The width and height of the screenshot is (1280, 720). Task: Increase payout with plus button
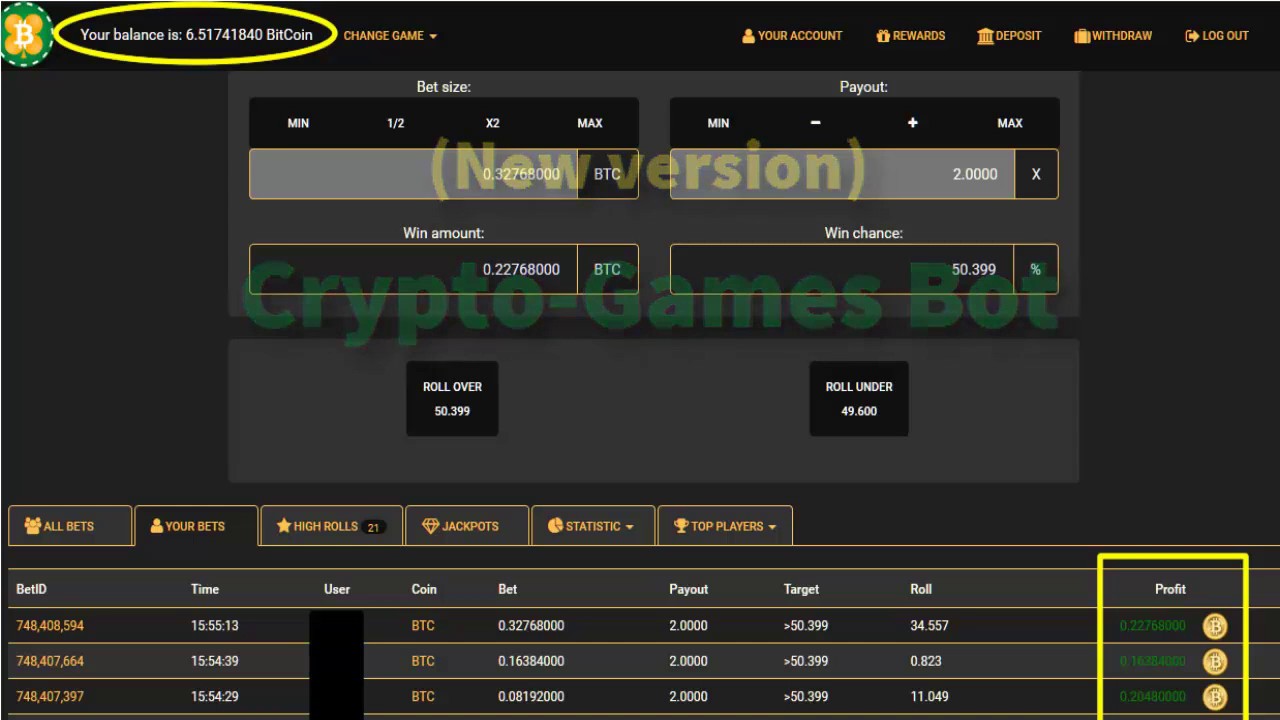pyautogui.click(x=912, y=123)
